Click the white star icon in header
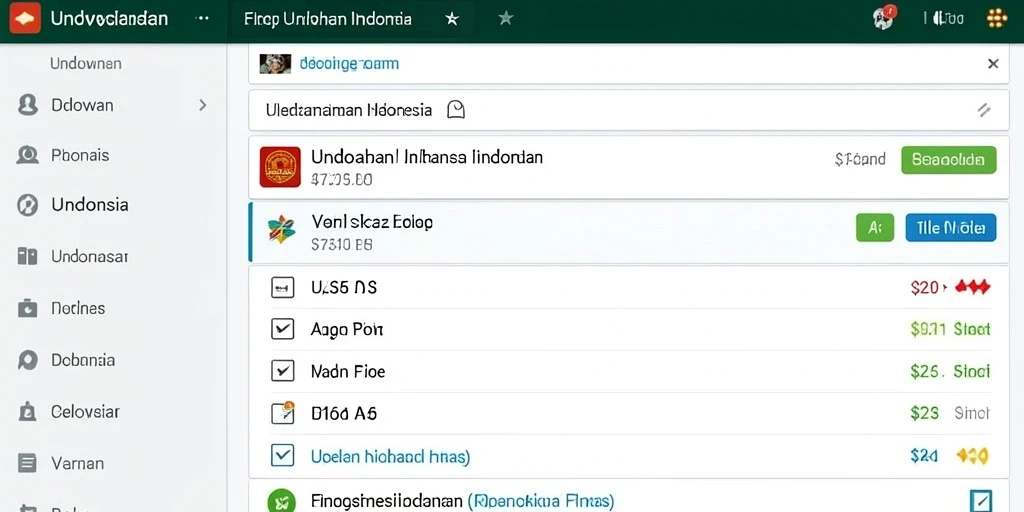This screenshot has width=1024, height=512. click(x=451, y=19)
